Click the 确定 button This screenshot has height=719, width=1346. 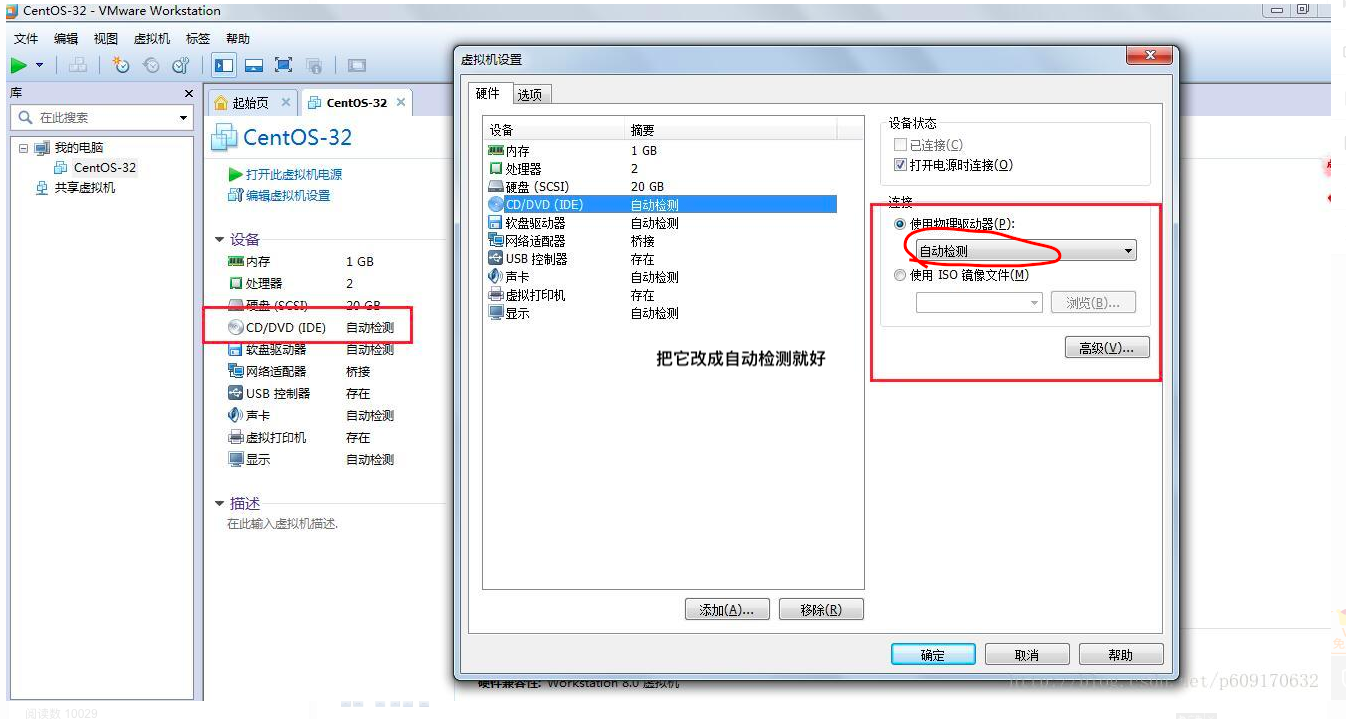[932, 655]
